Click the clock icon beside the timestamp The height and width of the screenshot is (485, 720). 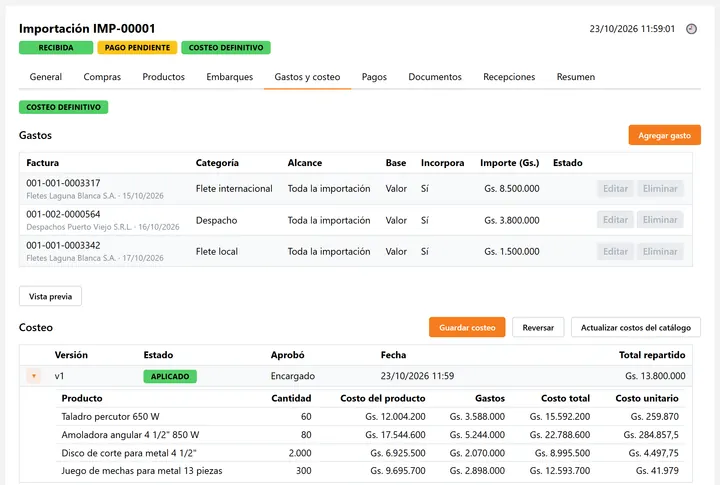[x=691, y=29]
